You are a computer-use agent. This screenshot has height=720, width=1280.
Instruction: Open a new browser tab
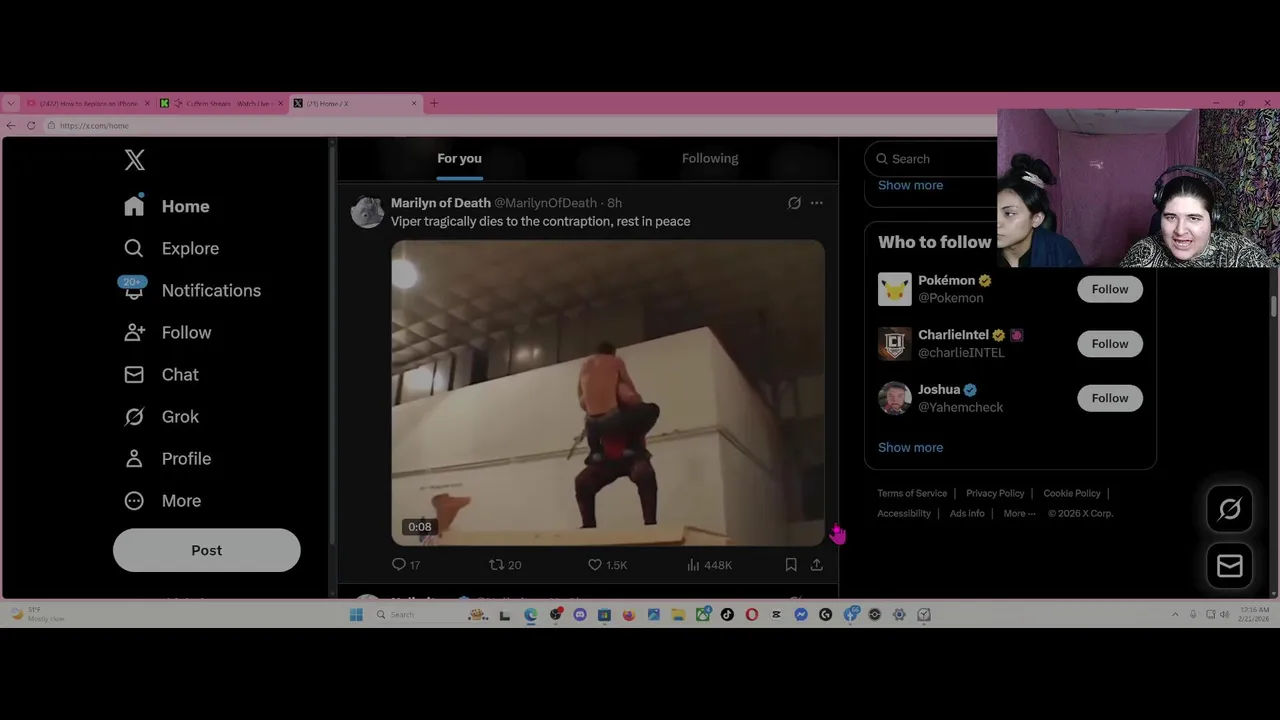pos(434,103)
